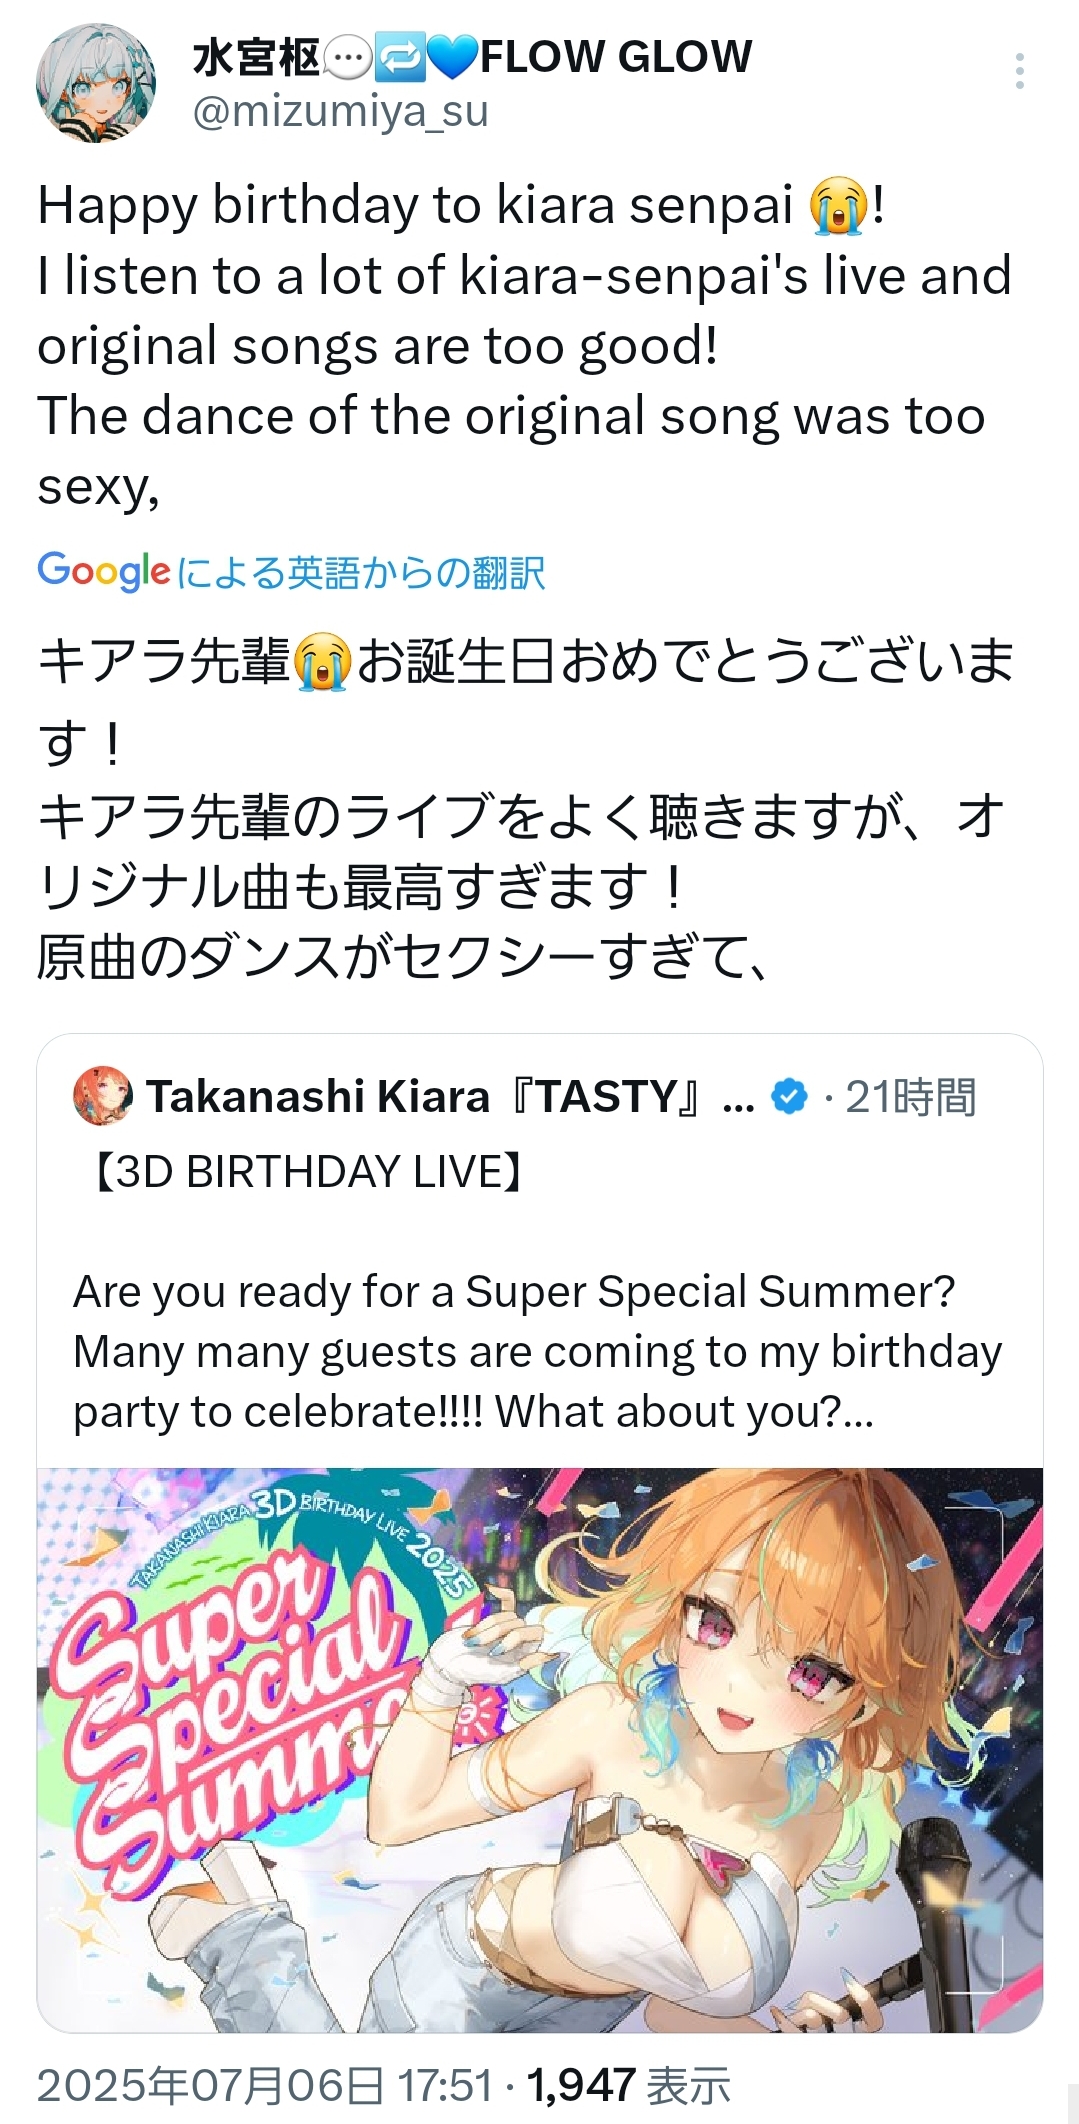The height and width of the screenshot is (2124, 1079).
Task: Tap the Googleによる英語からの翻訳 link
Action: [x=291, y=572]
